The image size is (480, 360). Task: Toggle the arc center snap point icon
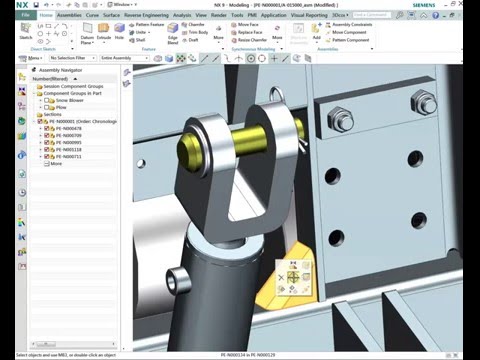[251, 59]
